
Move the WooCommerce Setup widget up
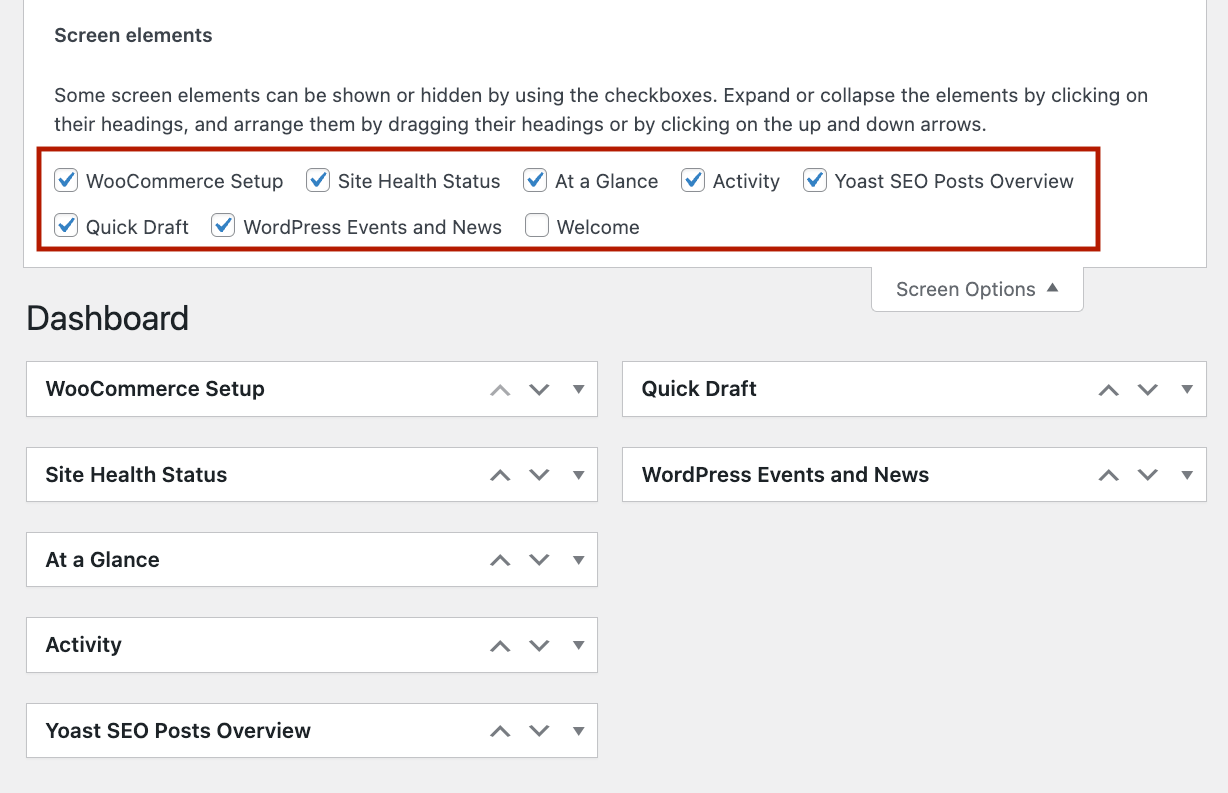pyautogui.click(x=500, y=389)
